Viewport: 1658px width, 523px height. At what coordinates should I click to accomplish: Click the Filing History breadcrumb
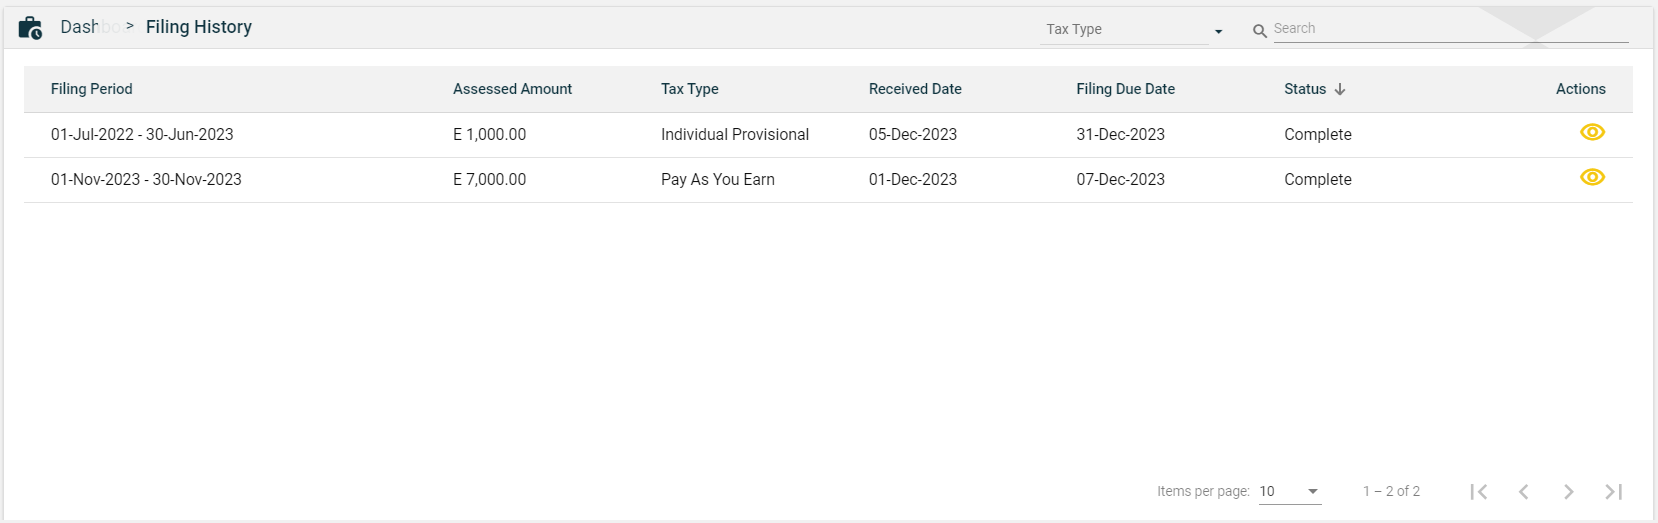[x=199, y=27]
